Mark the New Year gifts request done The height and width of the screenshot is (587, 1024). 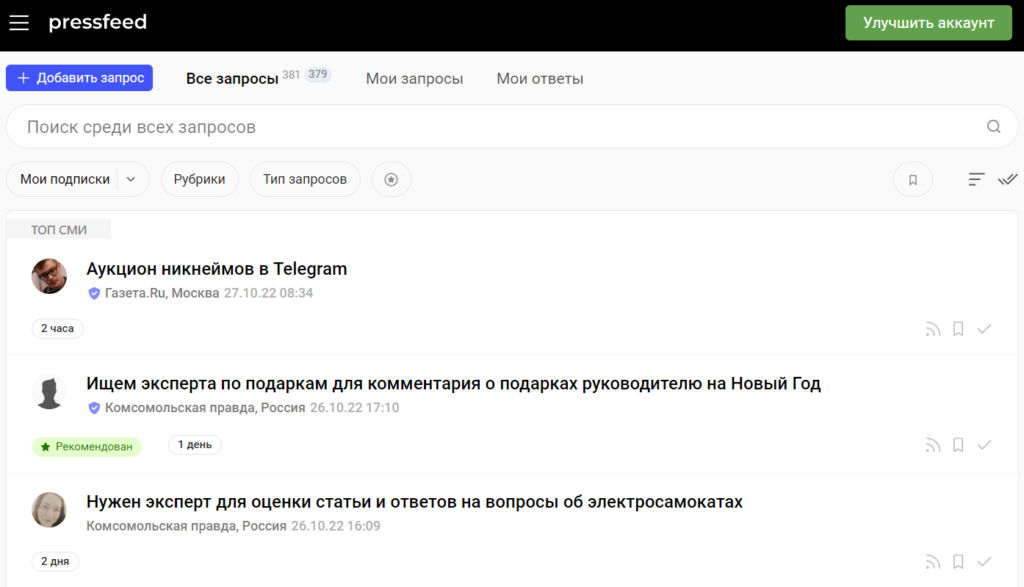click(984, 446)
